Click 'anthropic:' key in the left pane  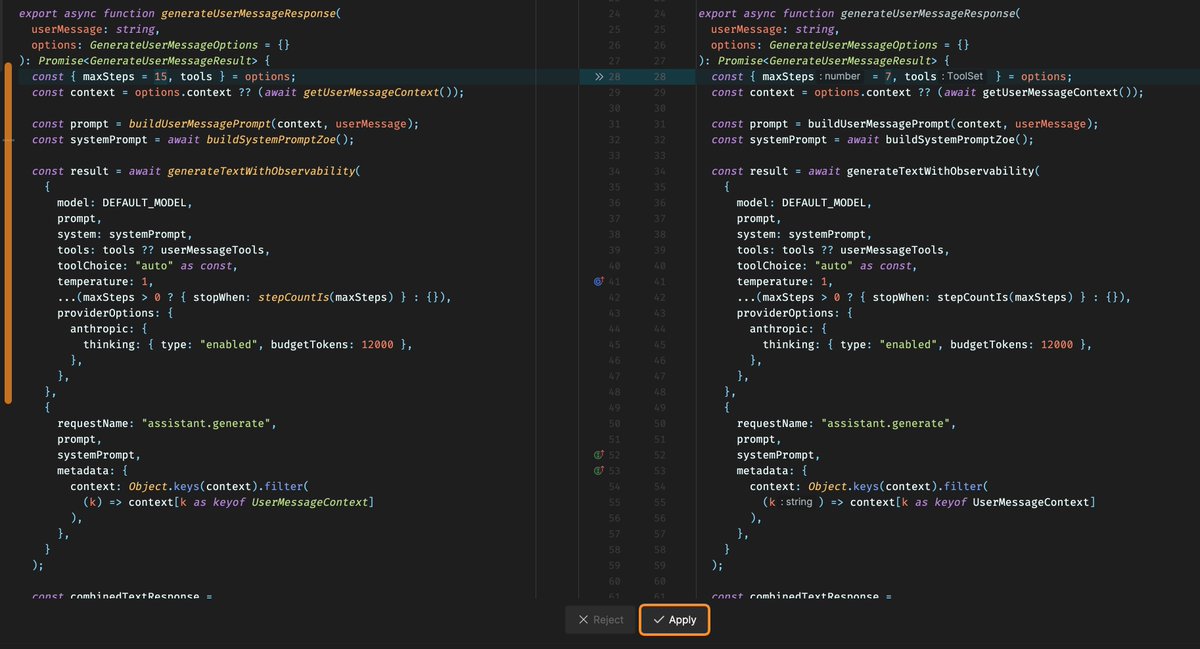pyautogui.click(x=102, y=329)
